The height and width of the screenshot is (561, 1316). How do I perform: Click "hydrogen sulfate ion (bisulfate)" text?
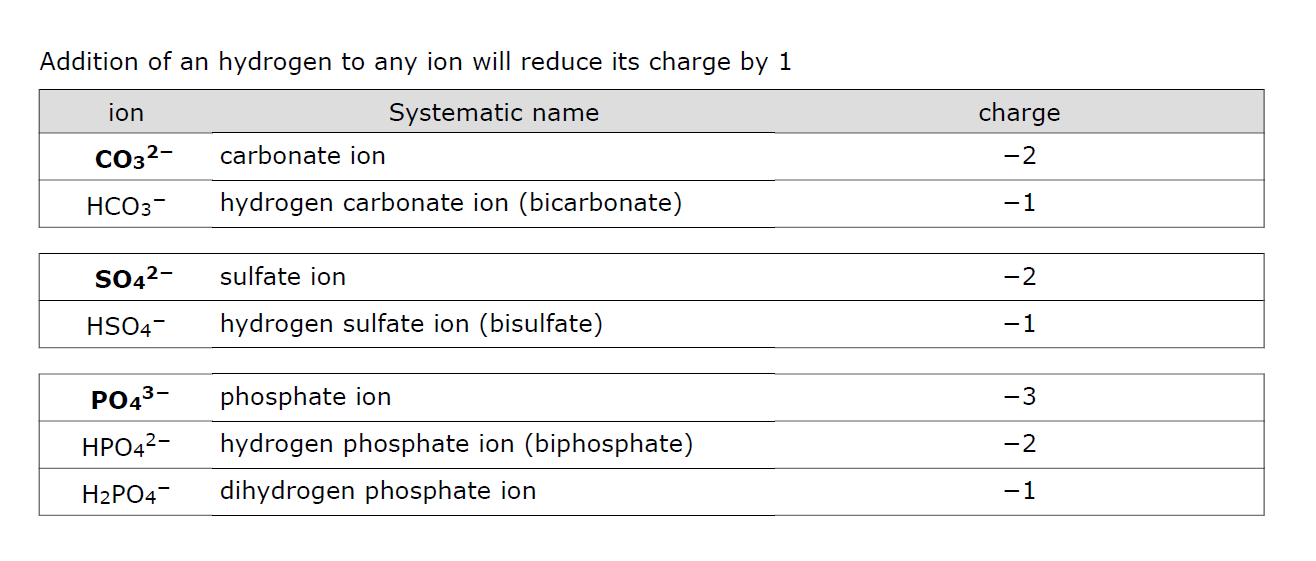[411, 324]
